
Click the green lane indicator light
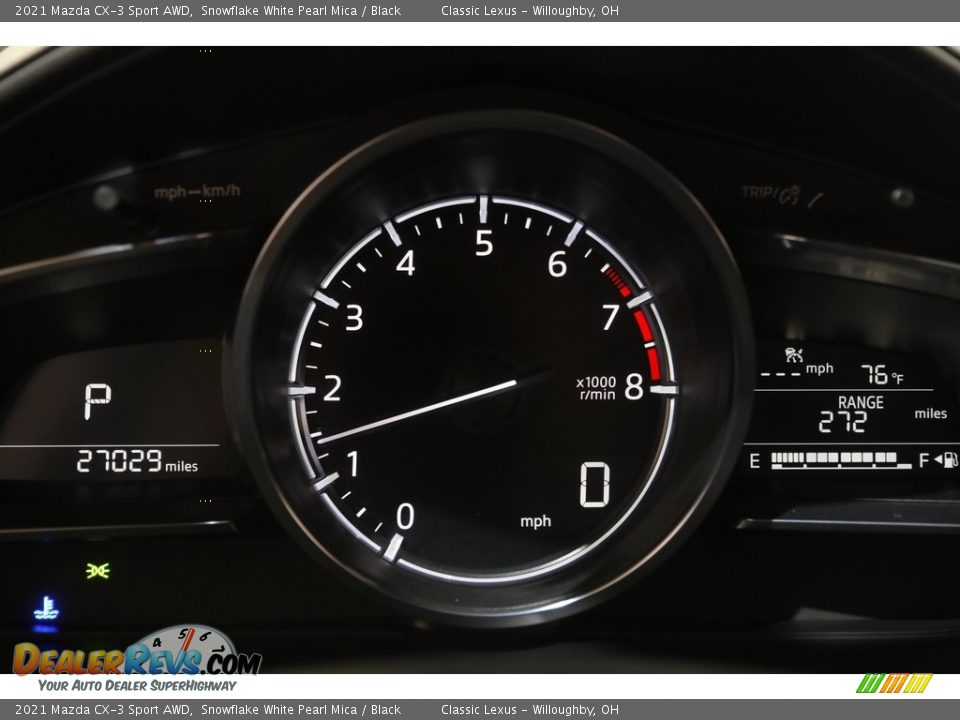pos(98,571)
